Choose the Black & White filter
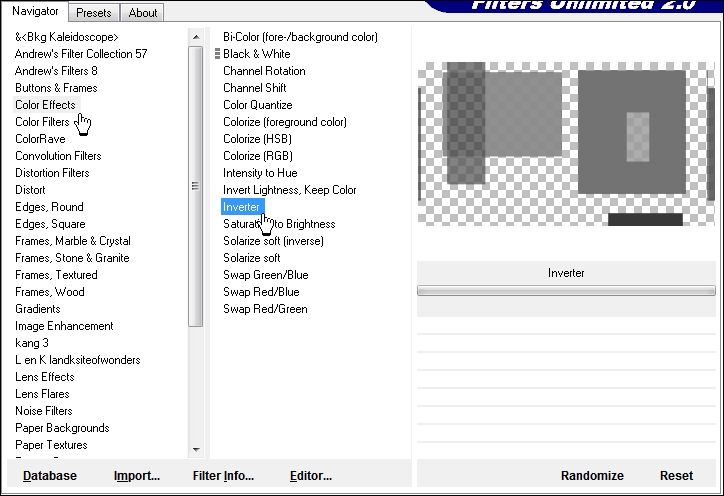The image size is (724, 496). click(257, 54)
